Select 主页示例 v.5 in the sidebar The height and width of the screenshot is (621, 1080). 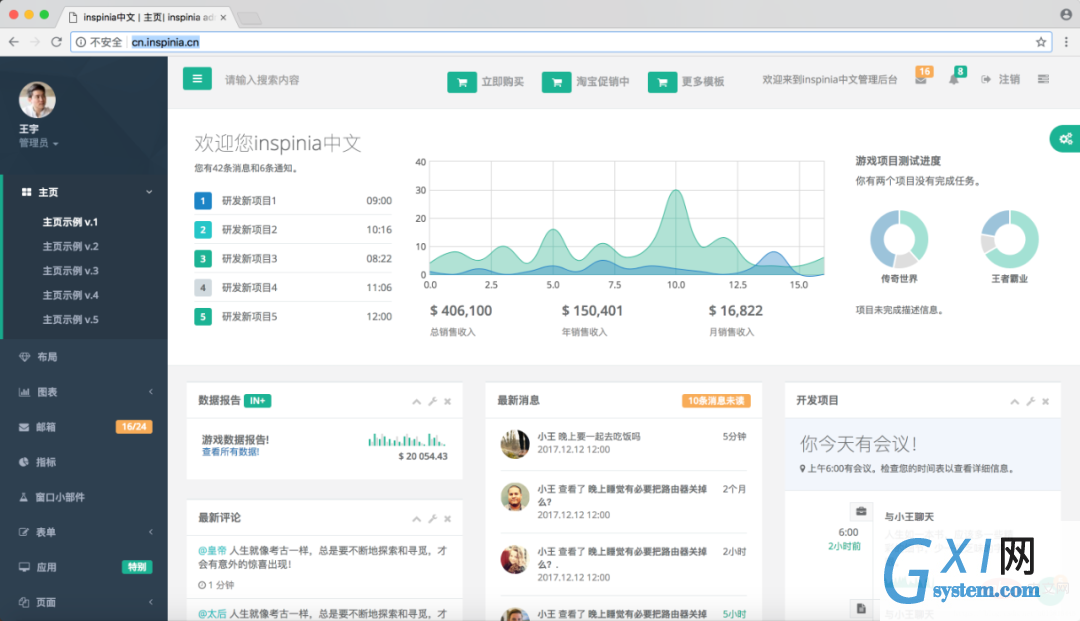point(70,319)
